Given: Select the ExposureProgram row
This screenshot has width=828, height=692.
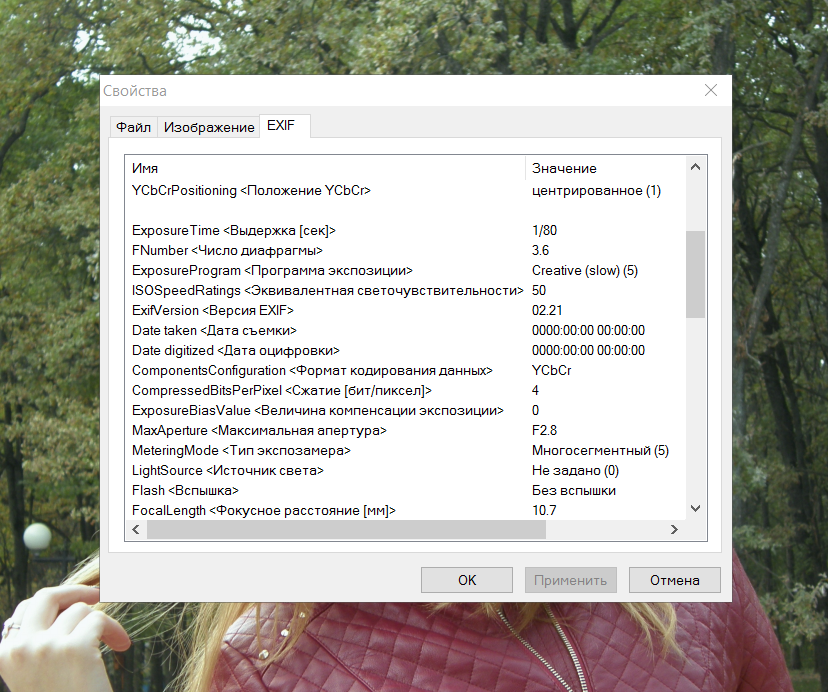Looking at the screenshot, I should coord(406,270).
